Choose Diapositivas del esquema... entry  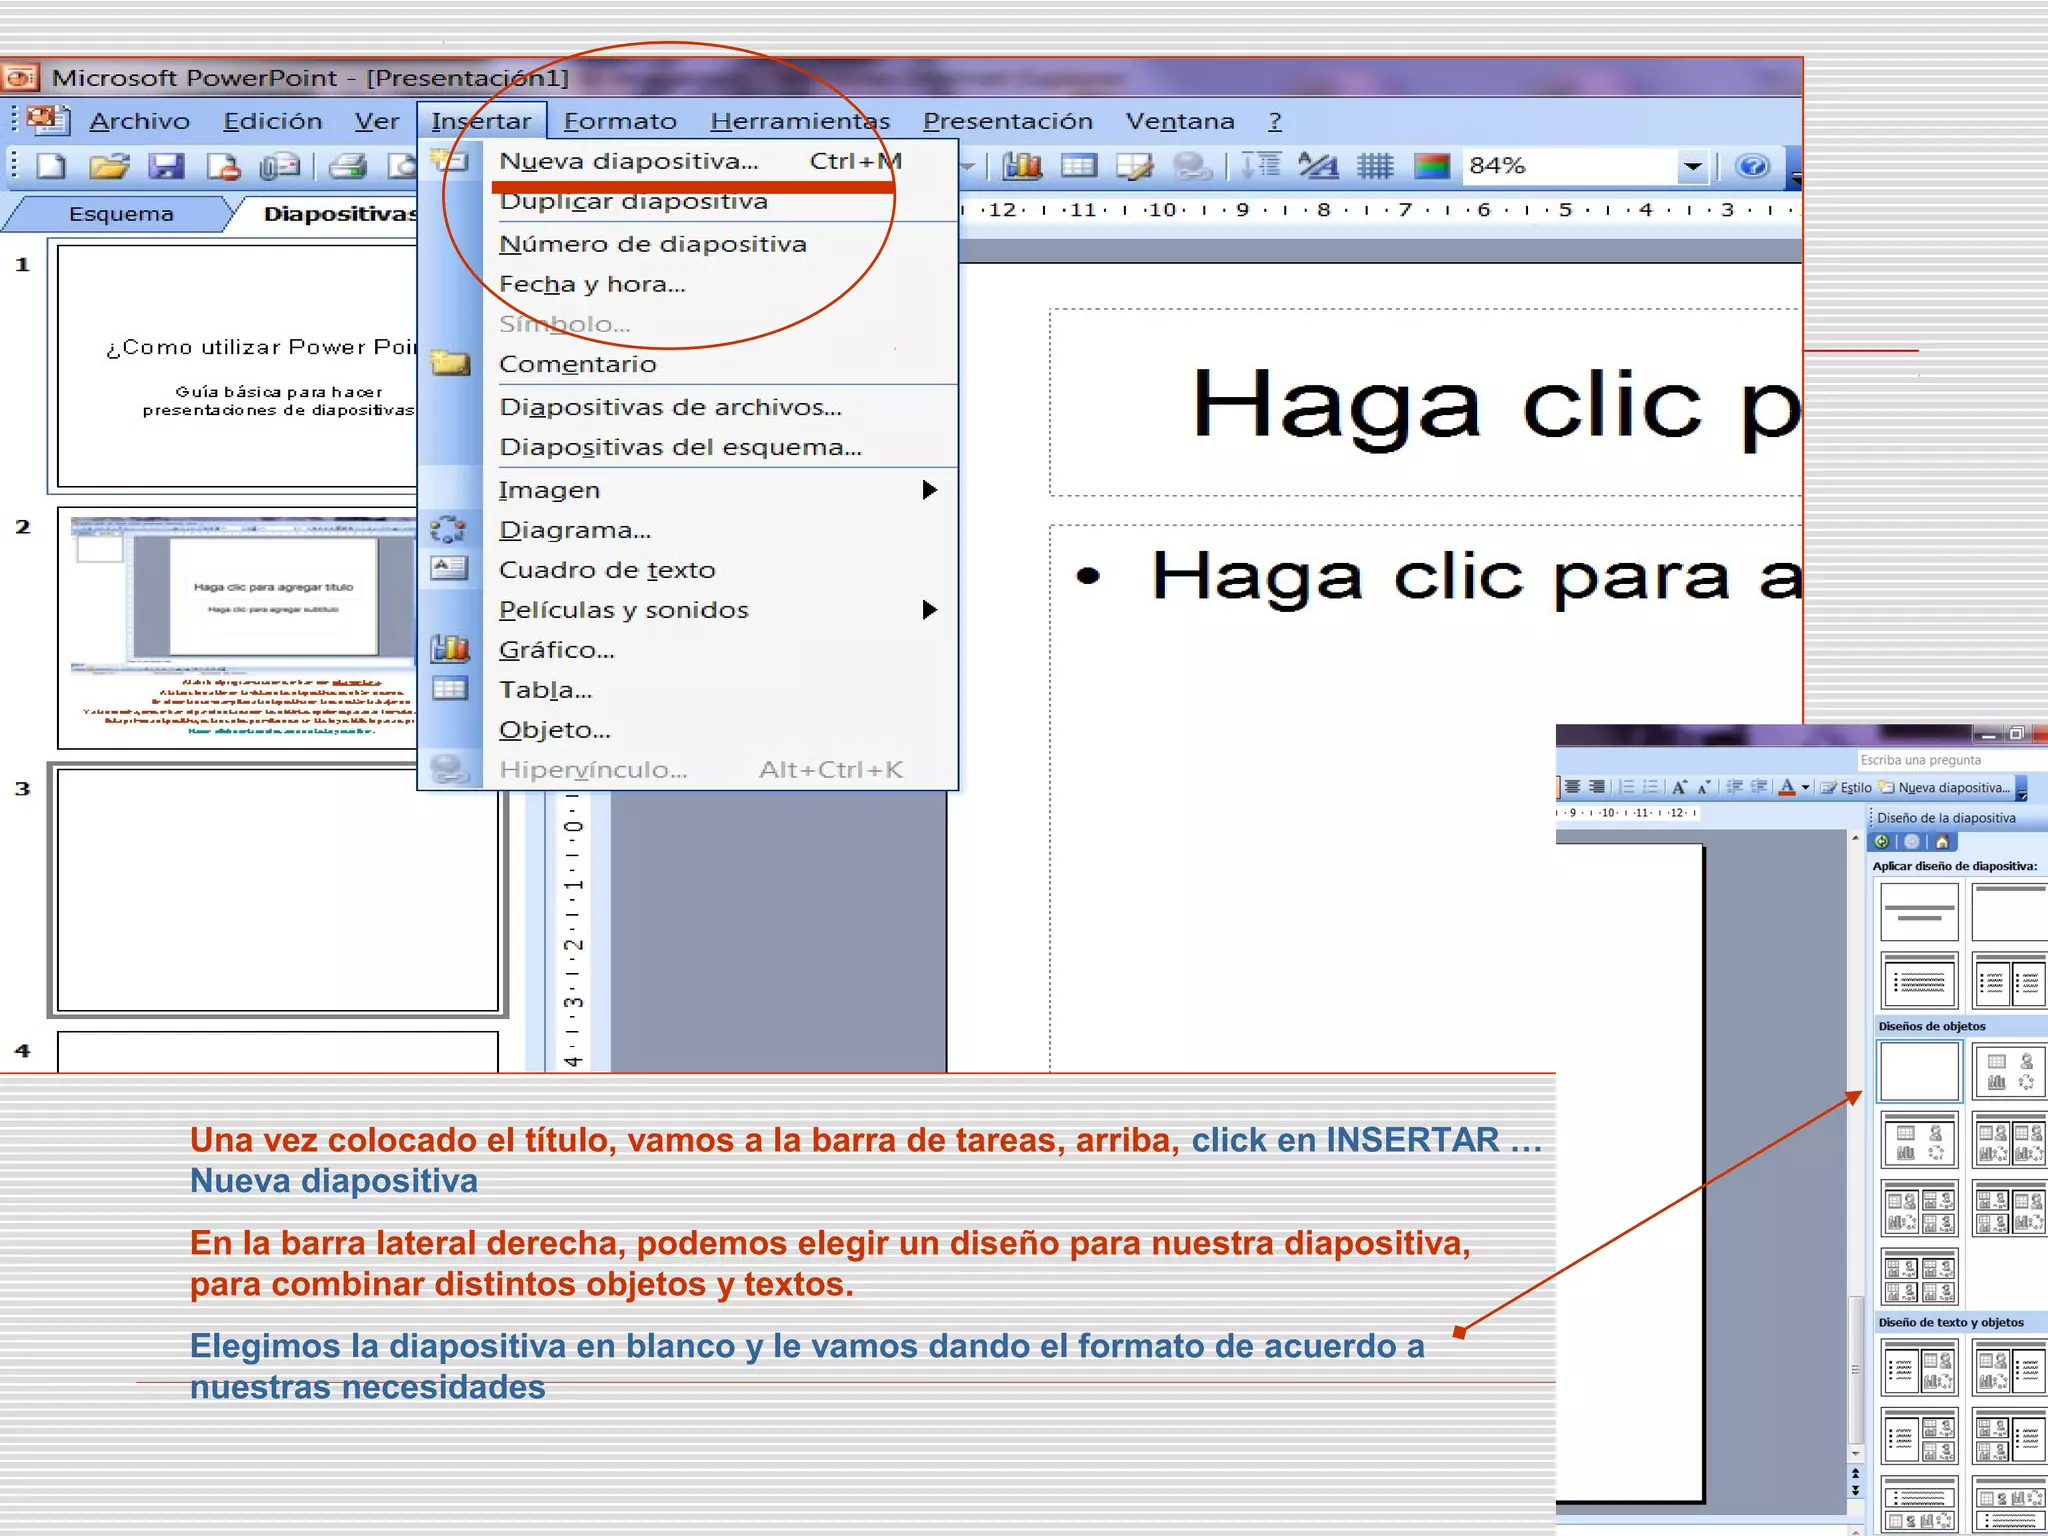coord(690,447)
